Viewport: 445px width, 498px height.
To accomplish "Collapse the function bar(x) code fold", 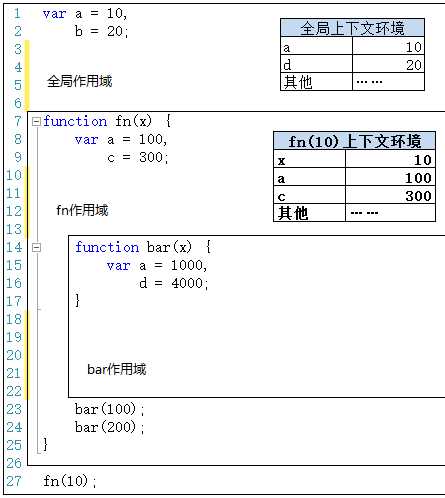I will [x=36, y=247].
